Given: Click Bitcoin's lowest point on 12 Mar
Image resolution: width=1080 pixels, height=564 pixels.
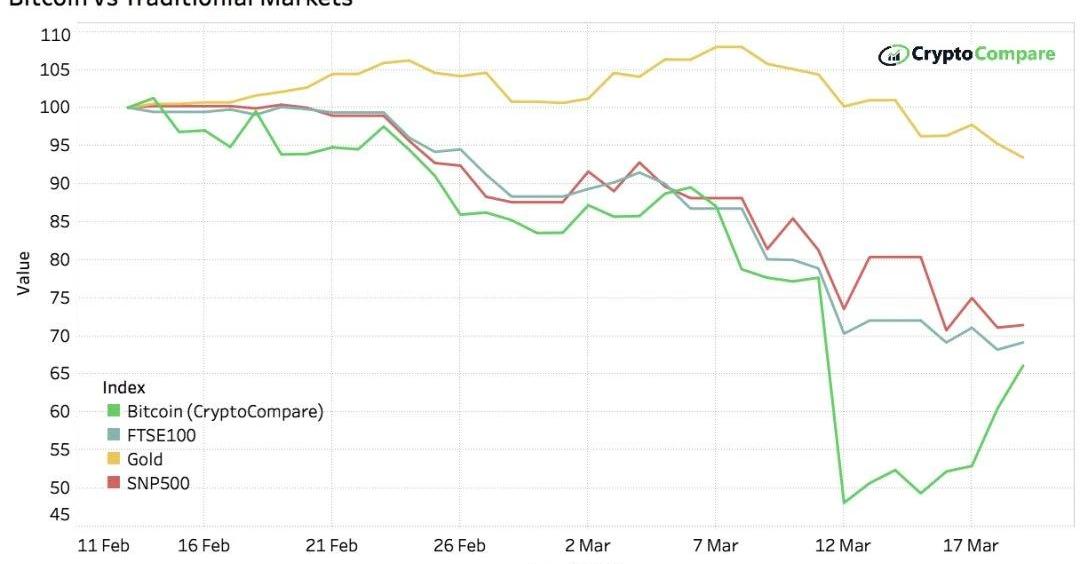Looking at the screenshot, I should tap(844, 502).
